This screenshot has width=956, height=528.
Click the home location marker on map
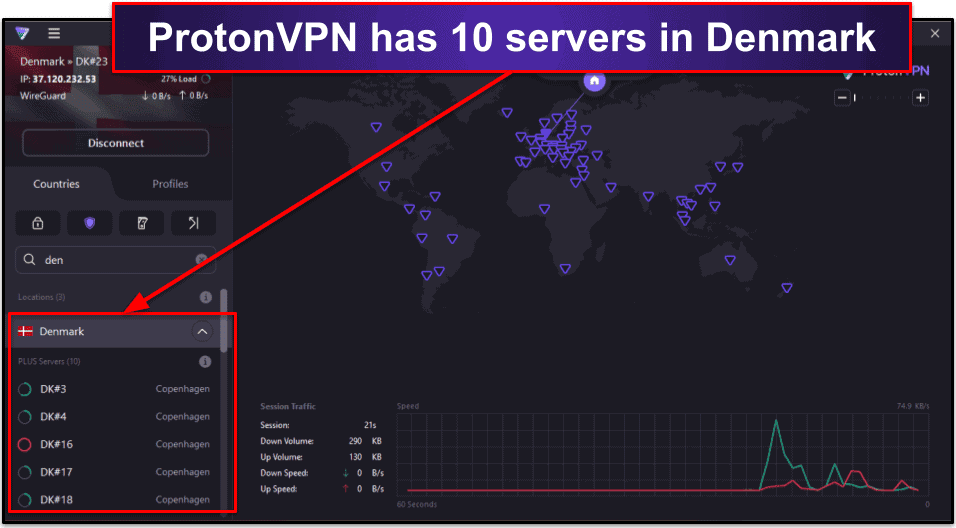[x=594, y=81]
